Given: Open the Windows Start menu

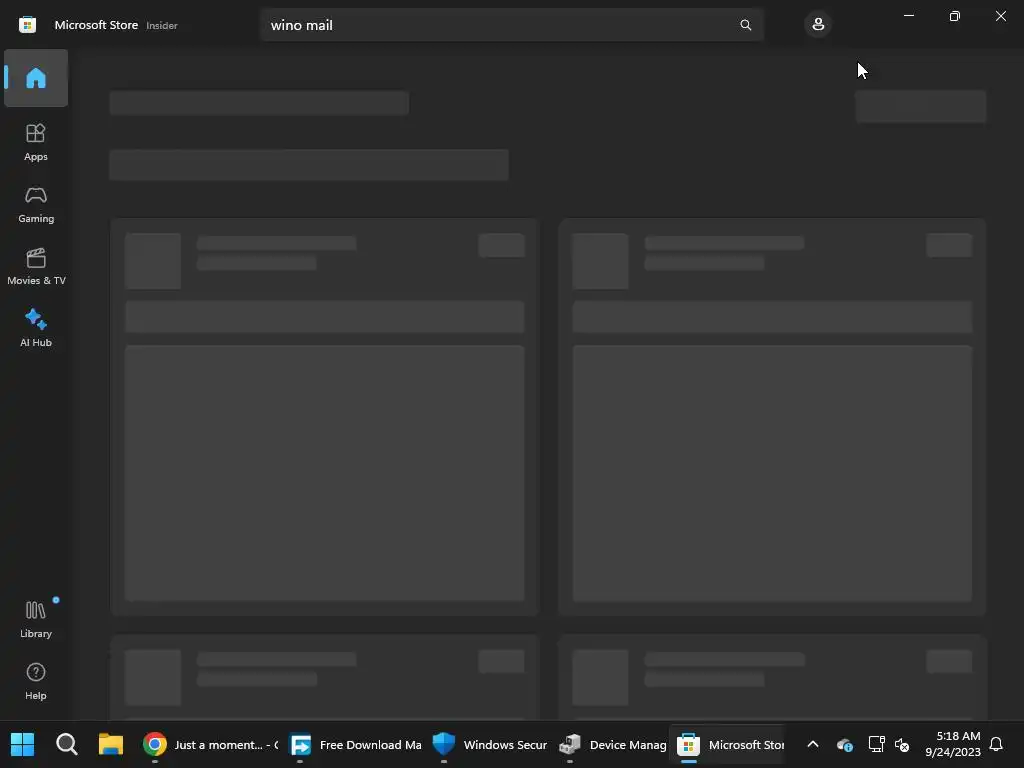Looking at the screenshot, I should [x=22, y=744].
